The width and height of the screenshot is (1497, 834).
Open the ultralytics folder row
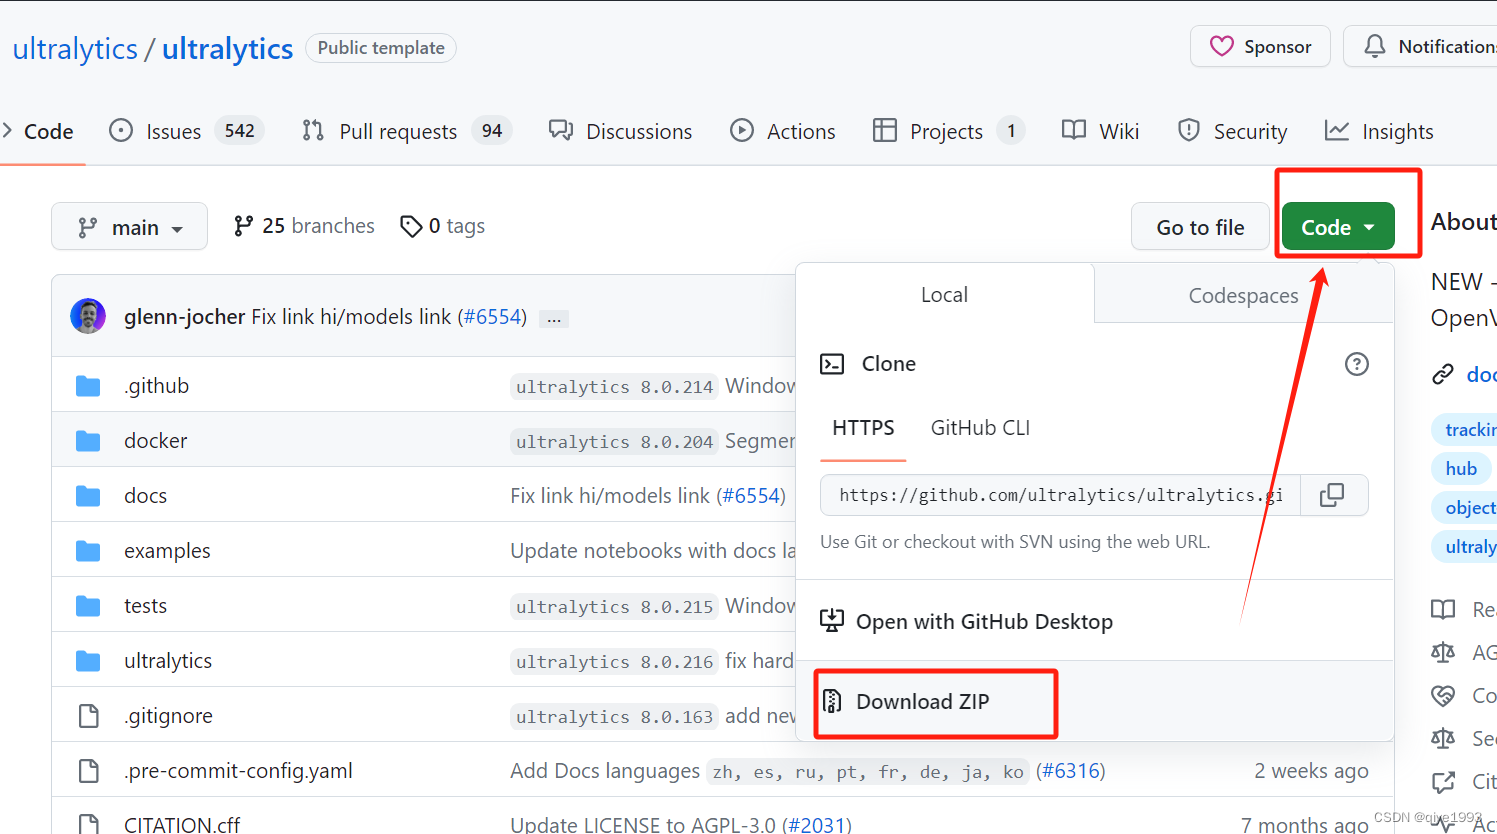pyautogui.click(x=168, y=661)
